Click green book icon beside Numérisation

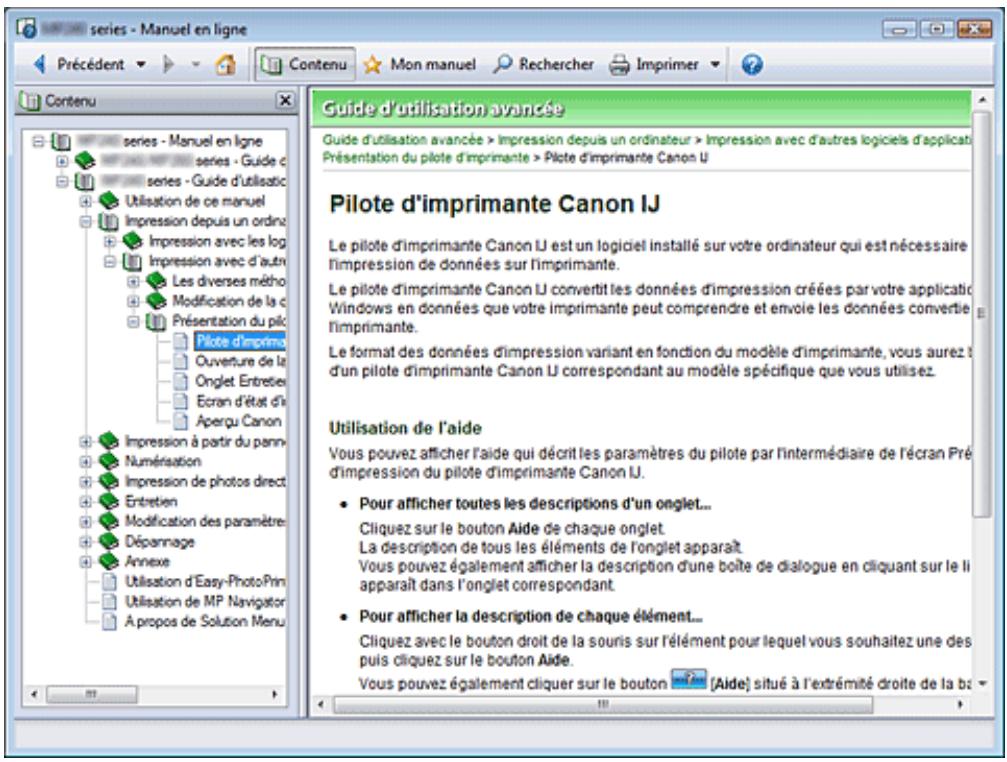coord(109,461)
